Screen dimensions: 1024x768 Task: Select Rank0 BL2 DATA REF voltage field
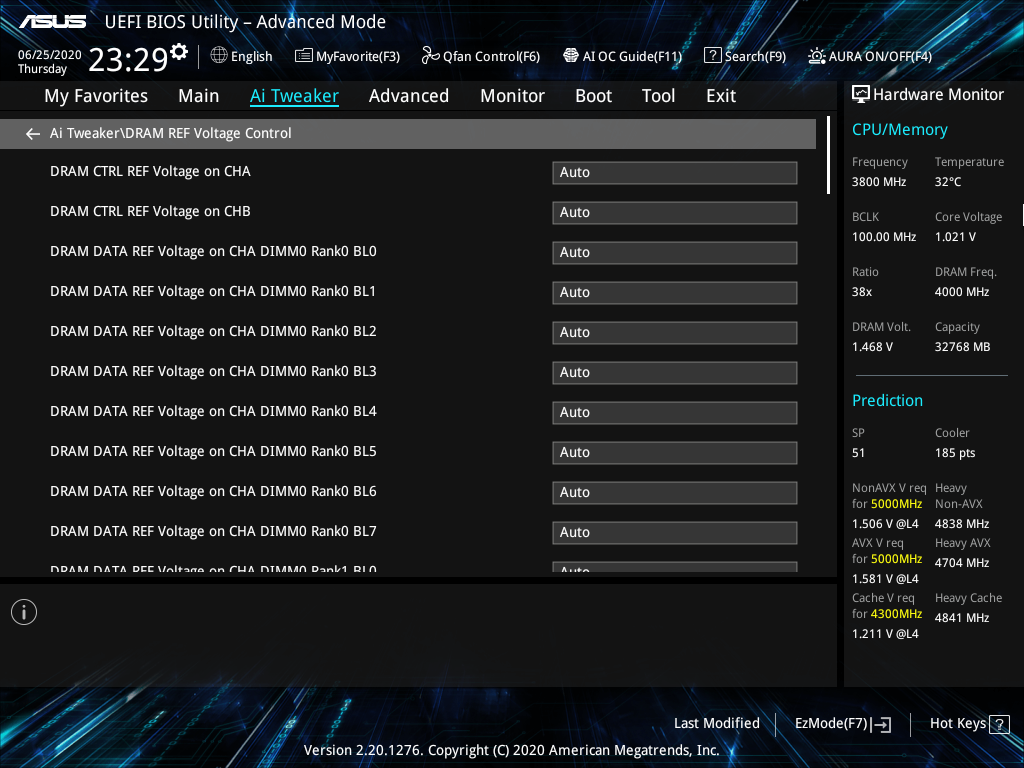pyautogui.click(x=675, y=332)
